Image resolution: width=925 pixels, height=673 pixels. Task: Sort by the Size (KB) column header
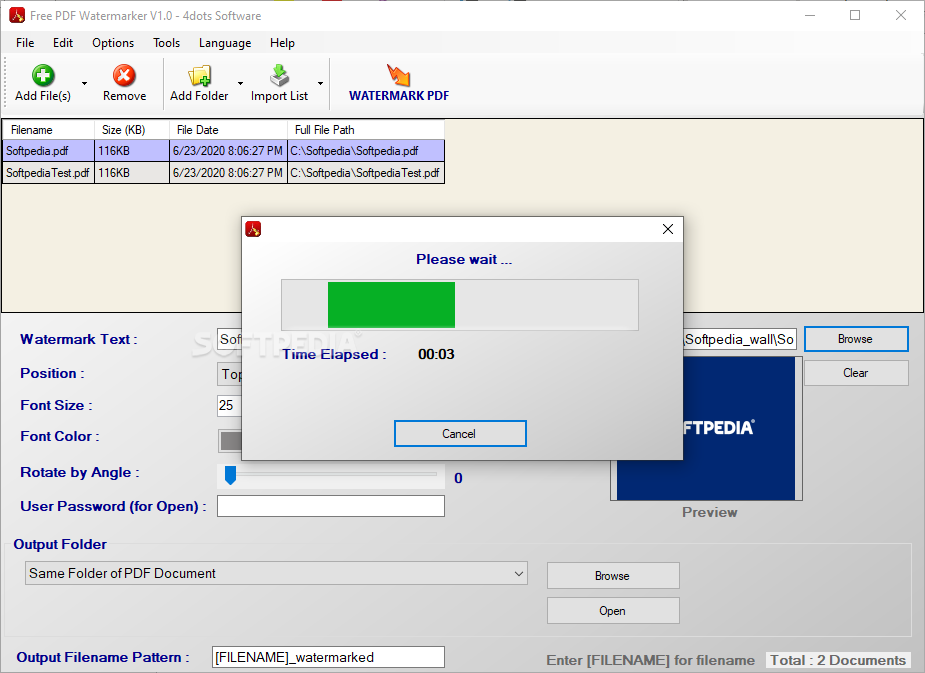(x=132, y=130)
